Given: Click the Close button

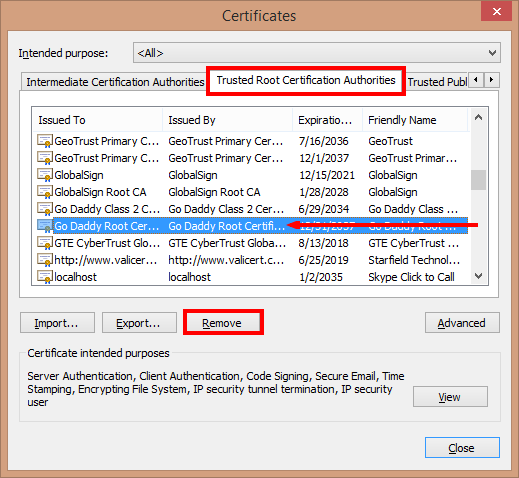Looking at the screenshot, I should [x=462, y=448].
